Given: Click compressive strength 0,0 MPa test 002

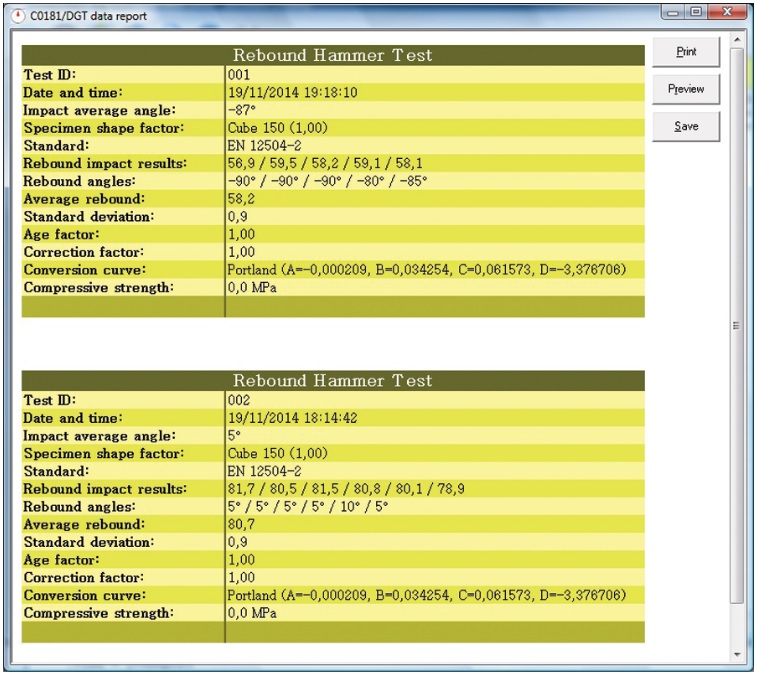Looking at the screenshot, I should pos(252,613).
